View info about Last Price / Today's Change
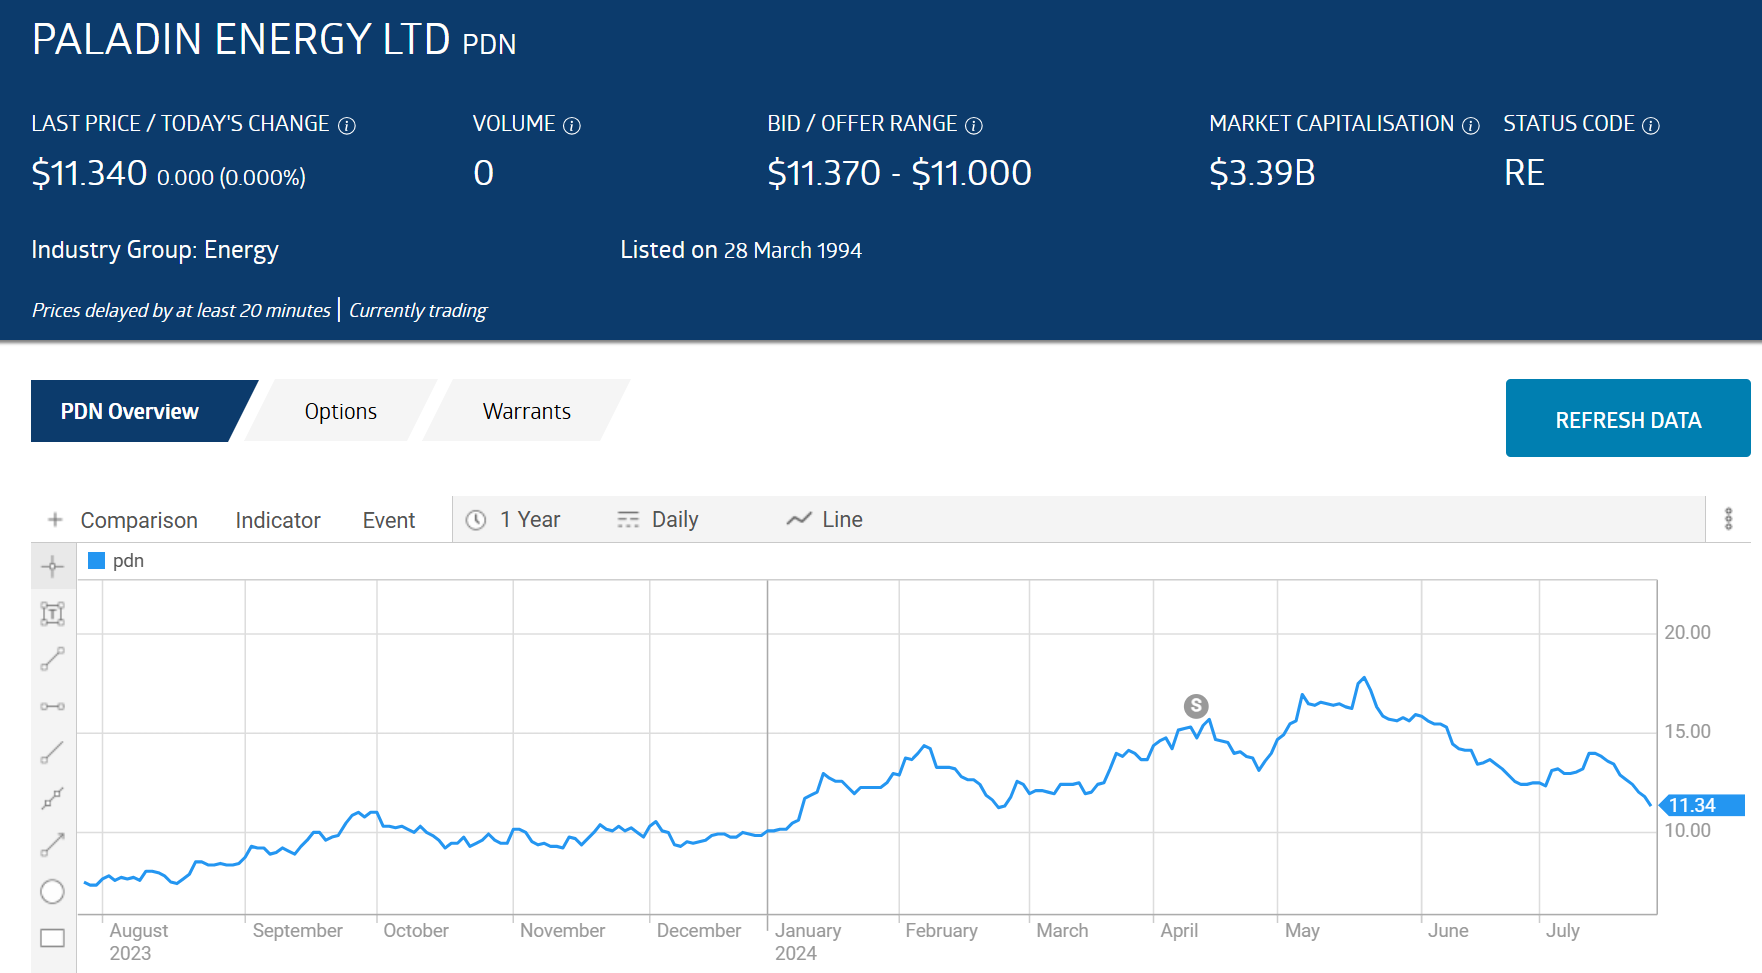 [347, 126]
